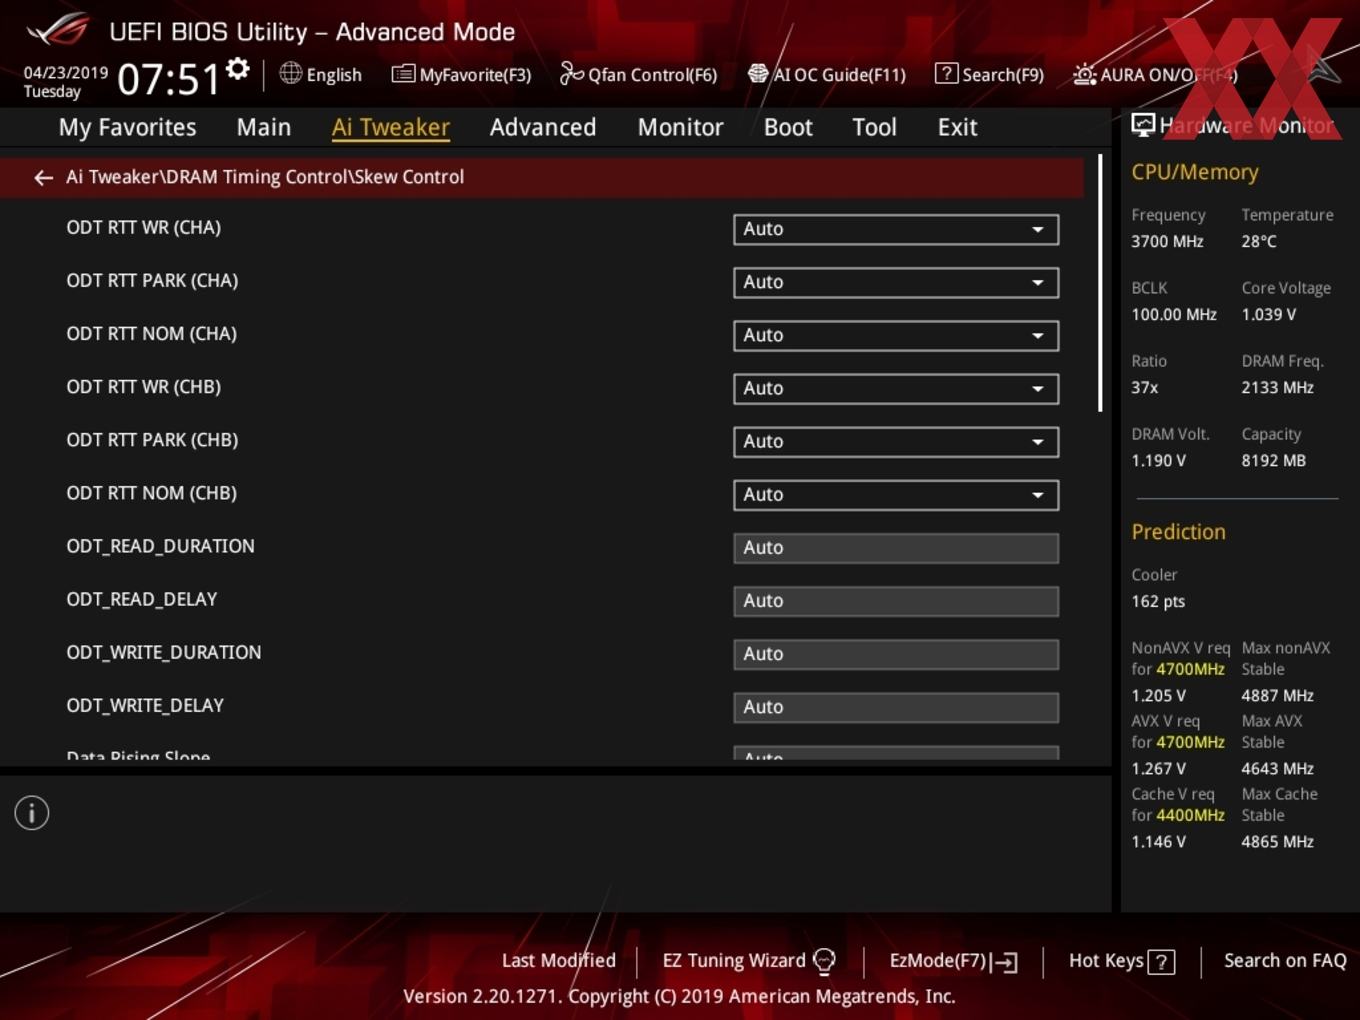Click the Hardware Monitor screen icon

(x=1143, y=125)
